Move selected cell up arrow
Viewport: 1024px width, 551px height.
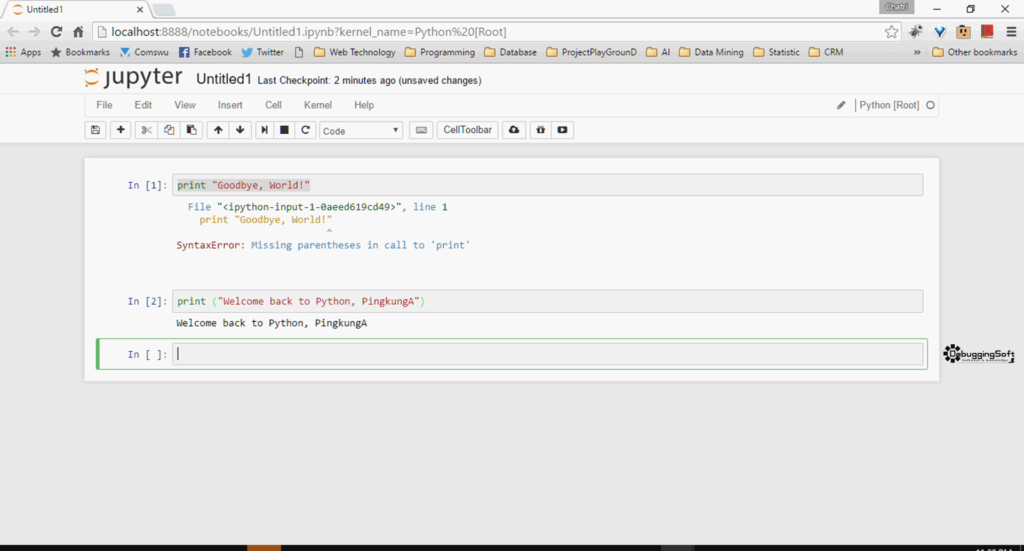[218, 130]
